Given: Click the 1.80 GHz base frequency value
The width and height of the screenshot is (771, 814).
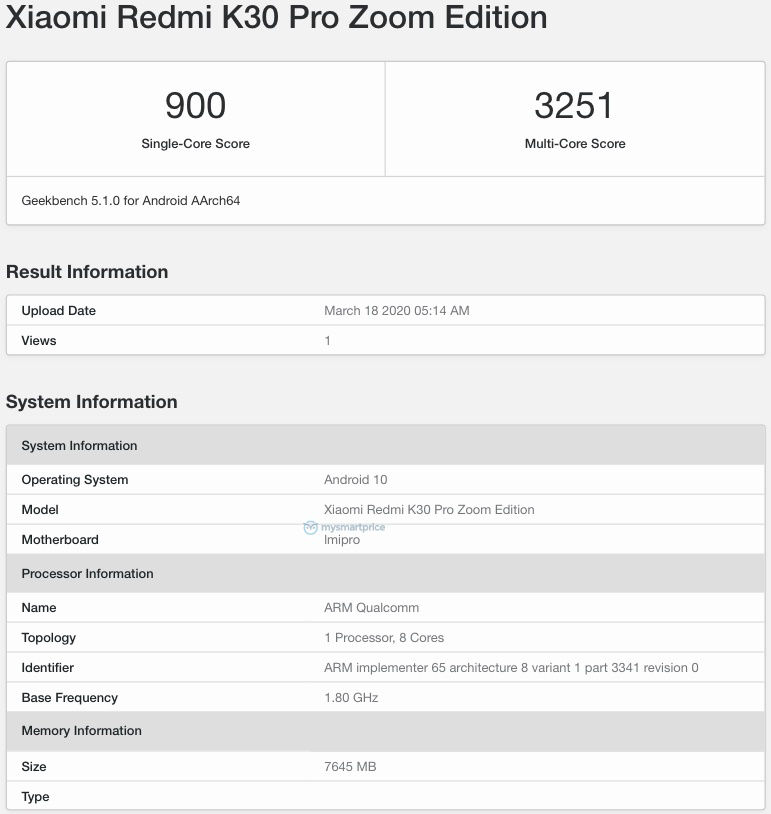Looking at the screenshot, I should (351, 698).
